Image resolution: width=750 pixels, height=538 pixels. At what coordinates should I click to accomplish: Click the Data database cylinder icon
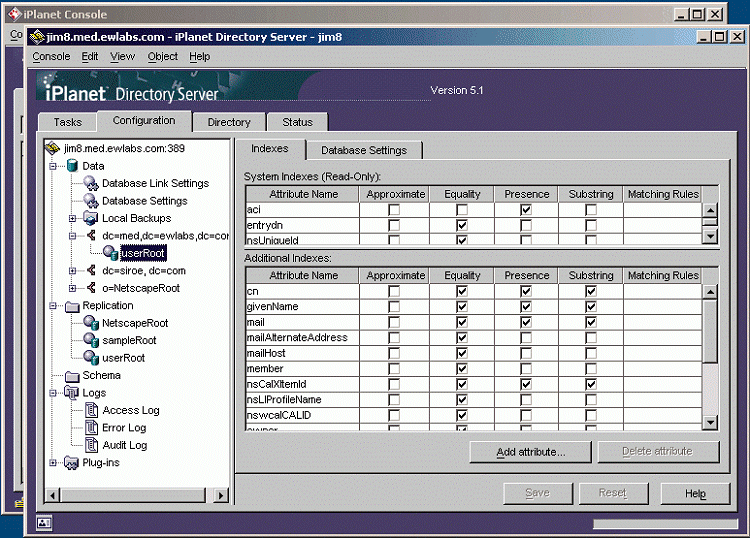point(72,166)
